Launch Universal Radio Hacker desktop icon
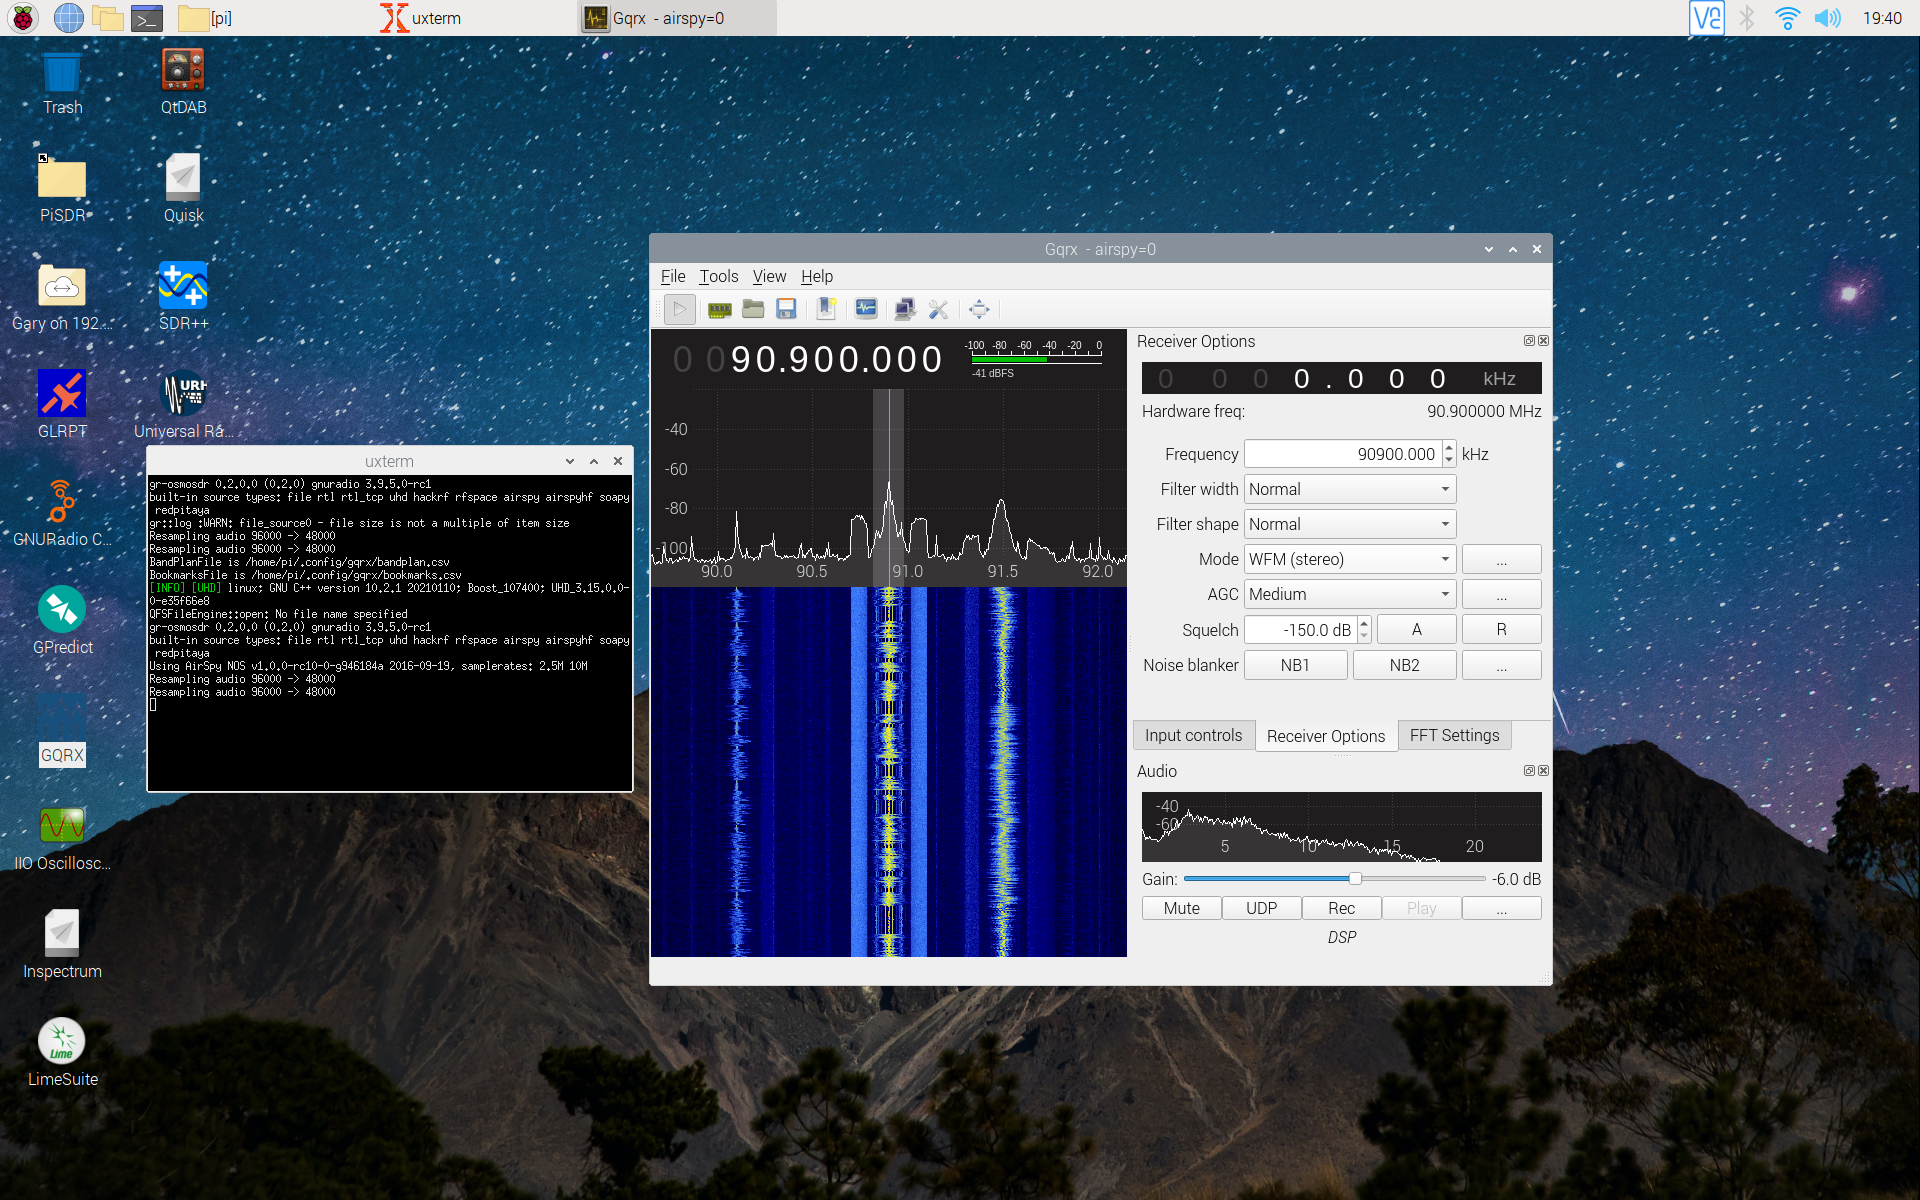 coord(183,406)
